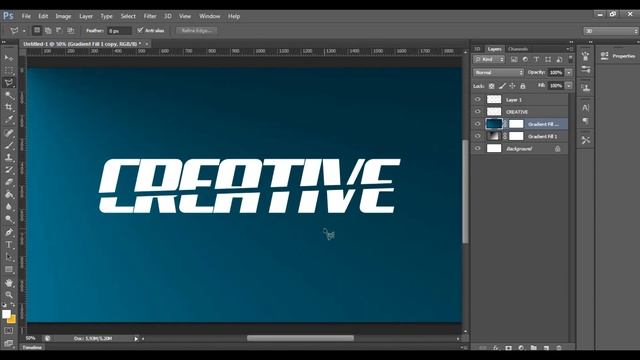The image size is (640, 360).
Task: Switch to the 3D panel tab
Action: tap(477, 49)
